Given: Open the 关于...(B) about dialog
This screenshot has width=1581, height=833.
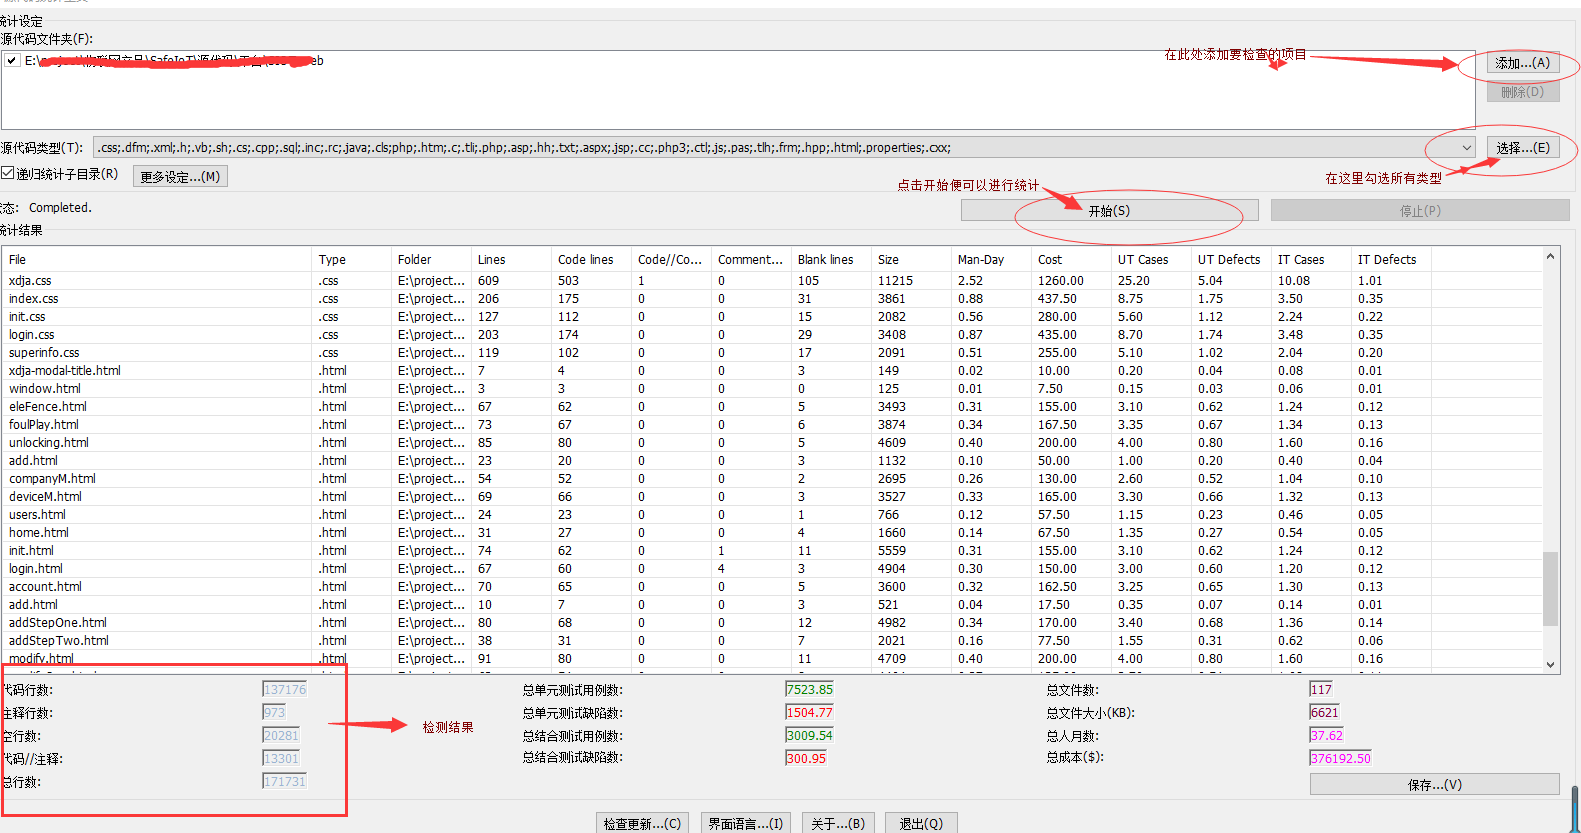Looking at the screenshot, I should [838, 824].
